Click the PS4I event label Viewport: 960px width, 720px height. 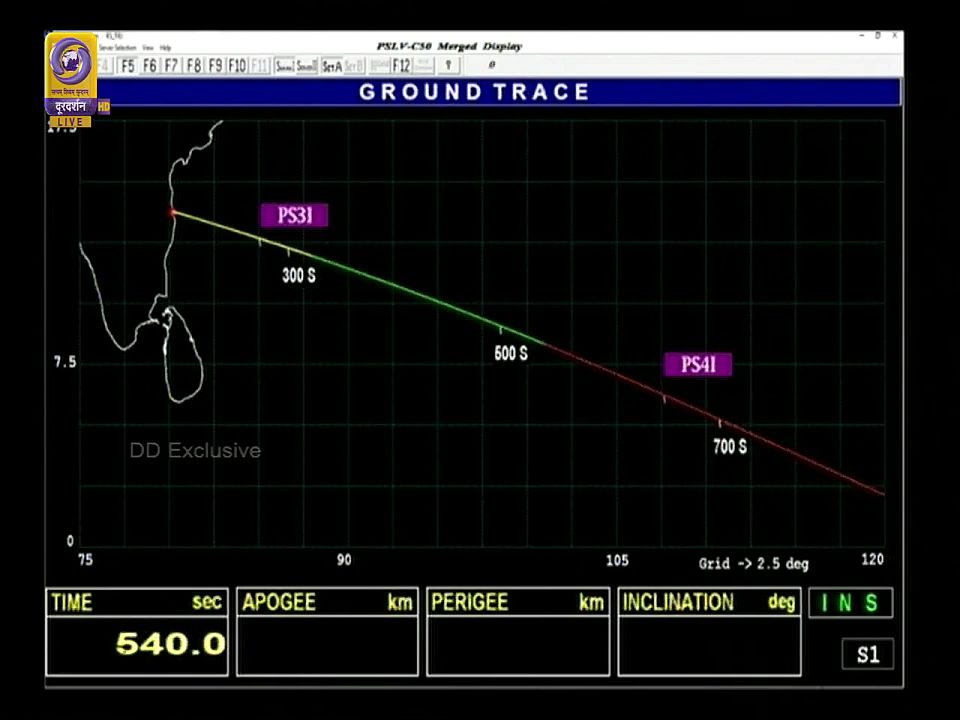pyautogui.click(x=698, y=365)
